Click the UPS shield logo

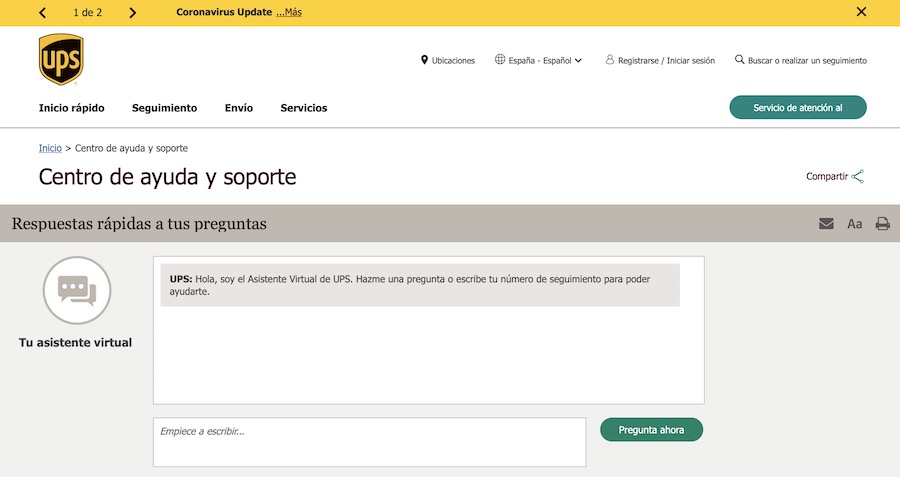[61, 60]
